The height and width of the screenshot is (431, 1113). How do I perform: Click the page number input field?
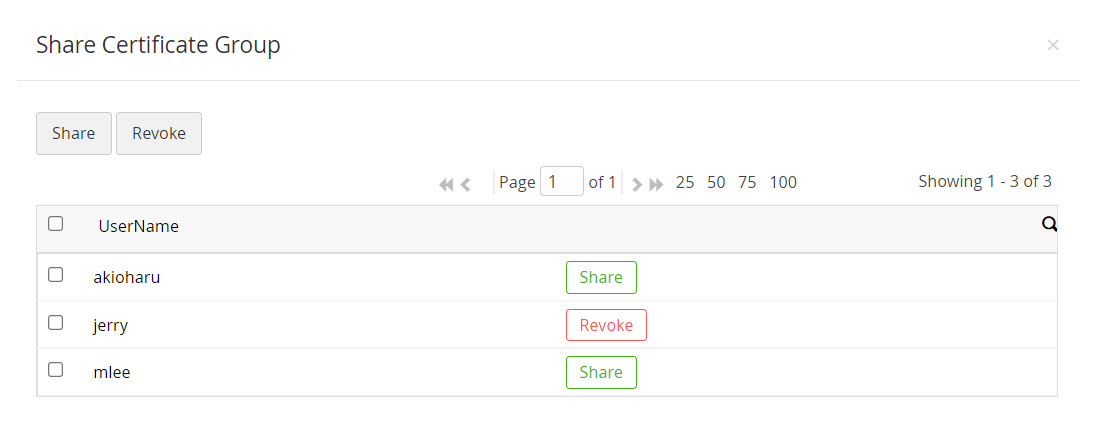tap(561, 182)
